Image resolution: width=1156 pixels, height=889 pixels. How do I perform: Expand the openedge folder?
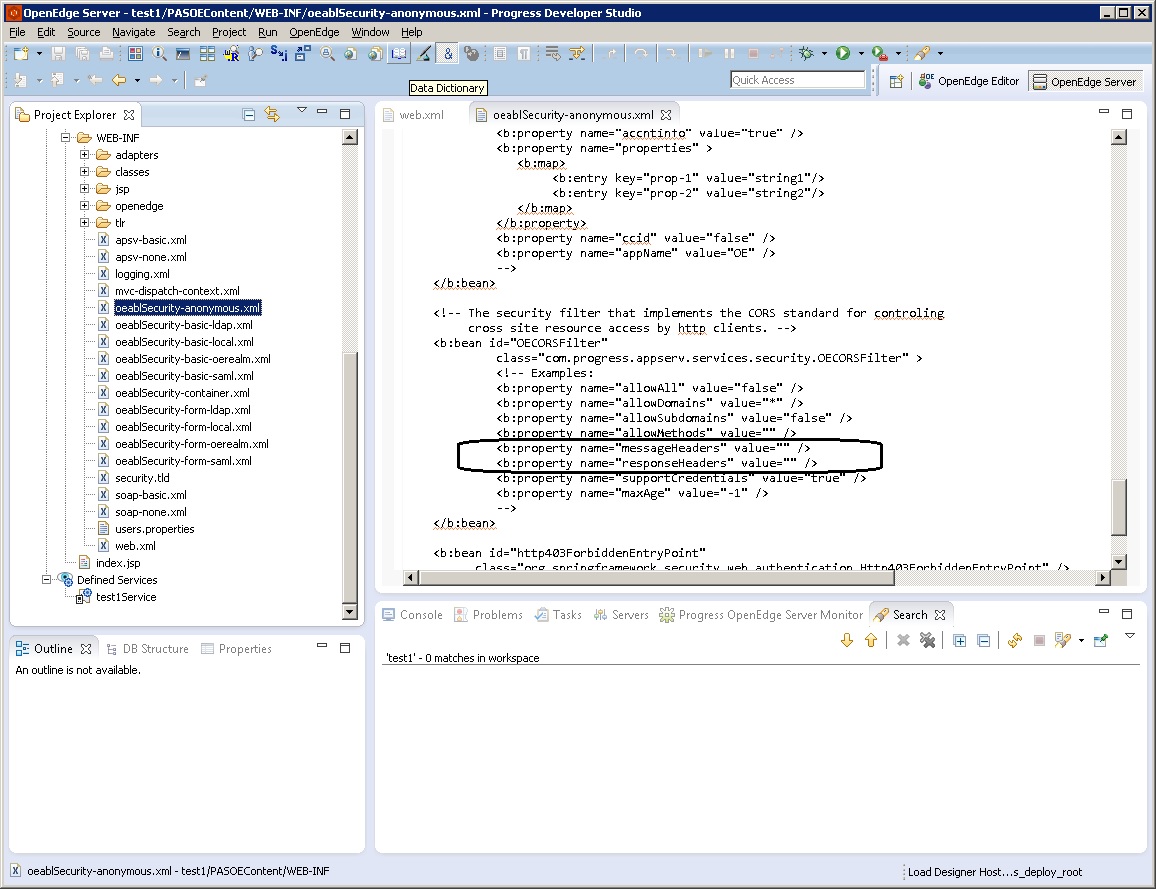pos(84,205)
